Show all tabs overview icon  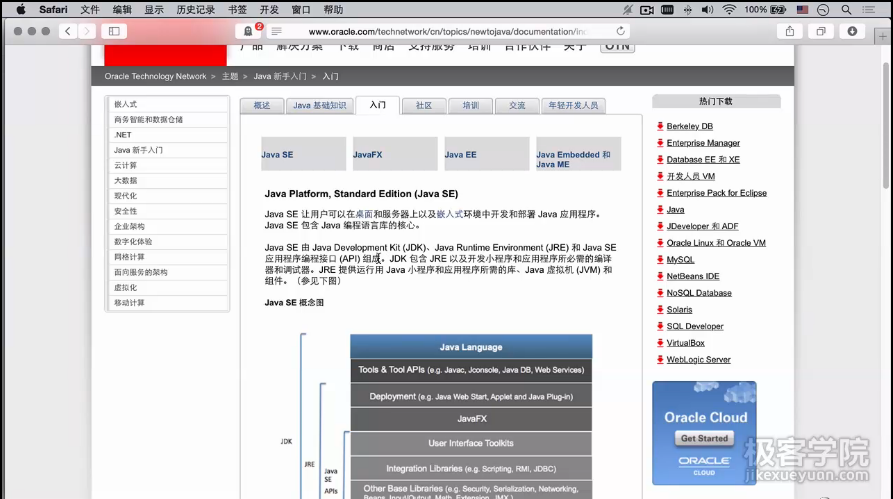pyautogui.click(x=821, y=31)
